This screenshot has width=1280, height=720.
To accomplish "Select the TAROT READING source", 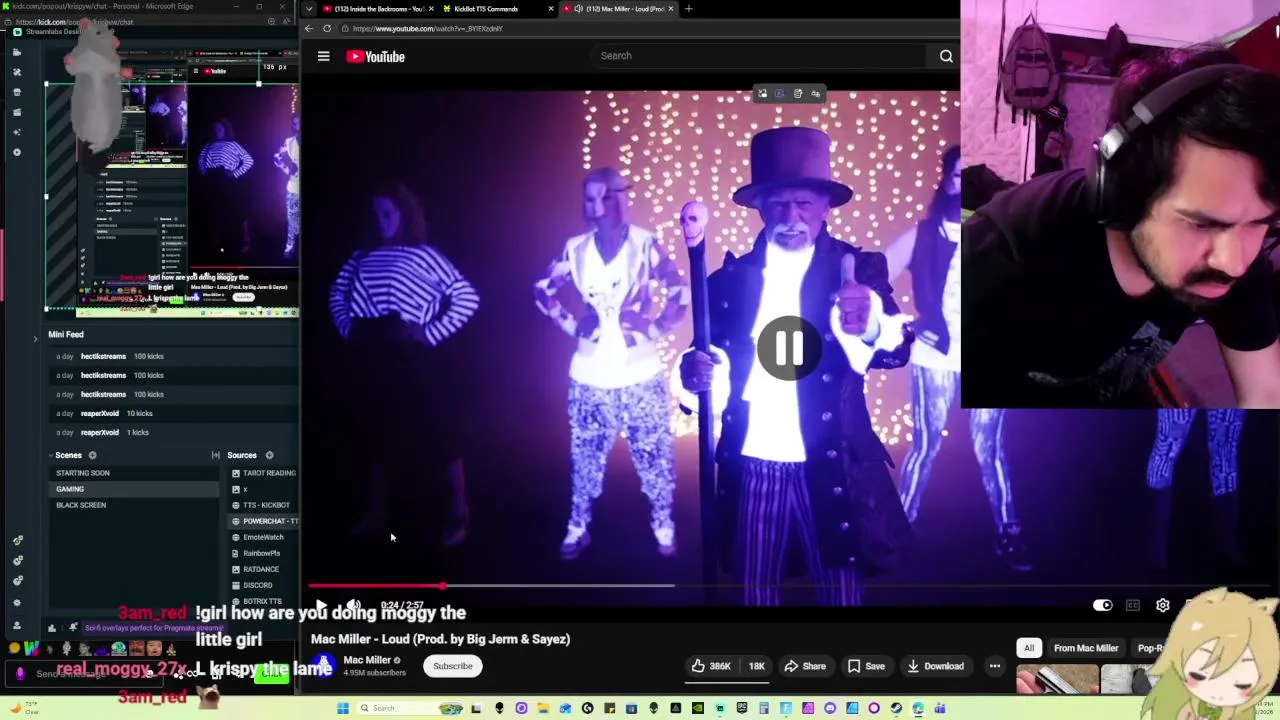I will (x=264, y=473).
